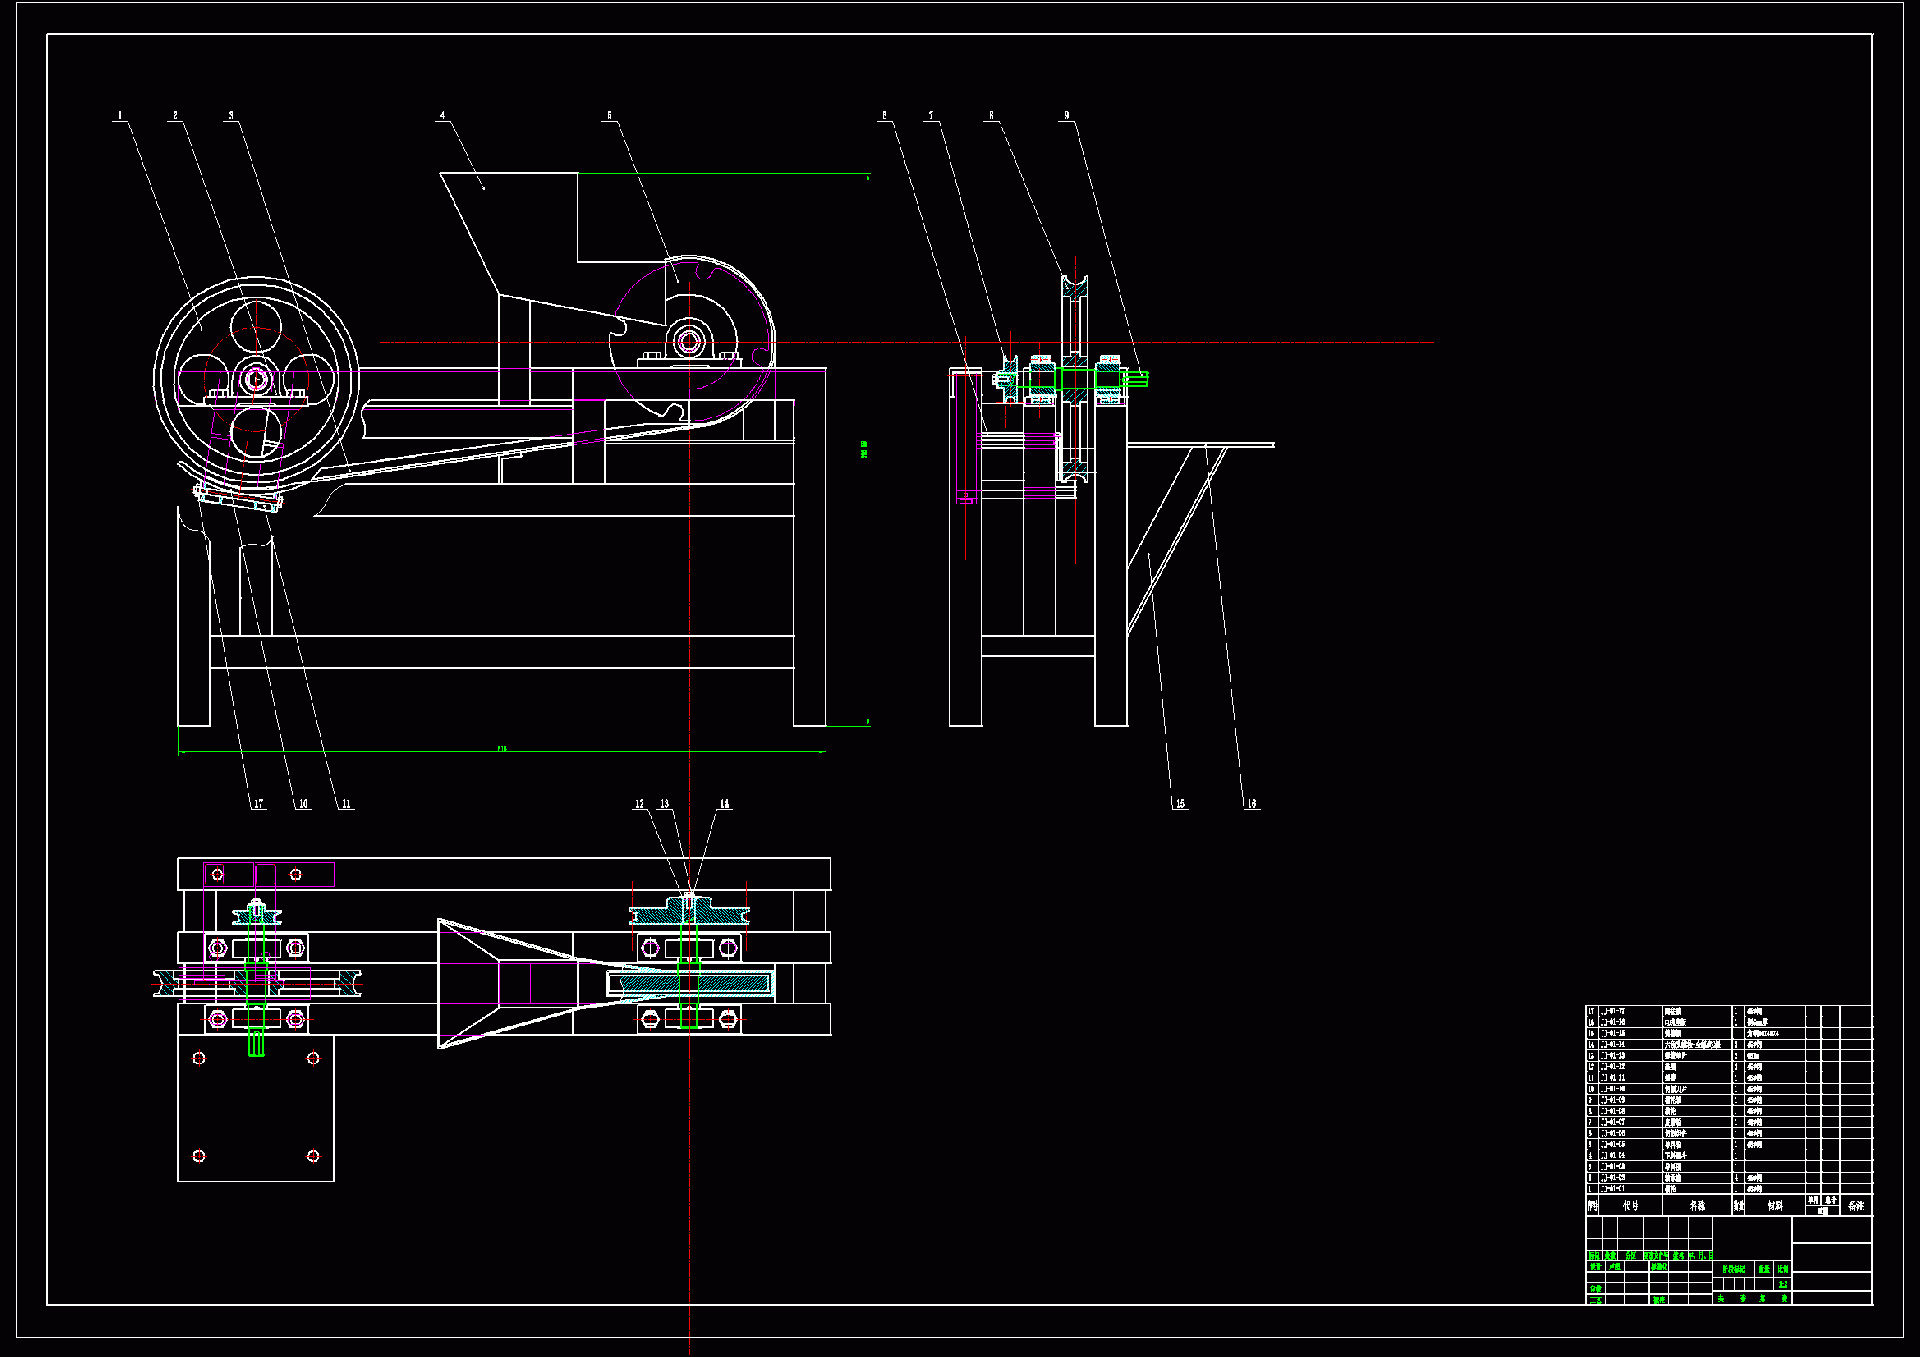Select callout number 15 under side view
This screenshot has height=1357, width=1920.
point(1180,804)
